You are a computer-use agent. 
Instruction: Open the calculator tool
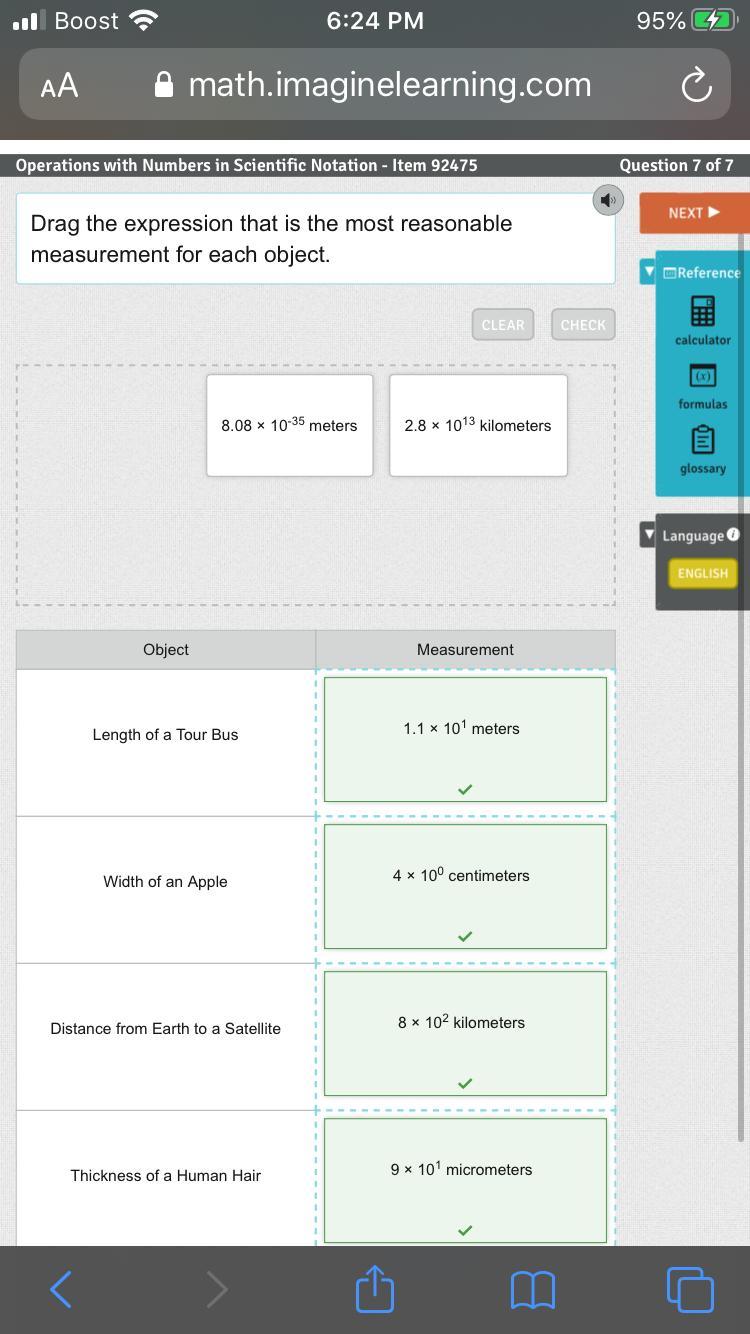click(x=702, y=320)
